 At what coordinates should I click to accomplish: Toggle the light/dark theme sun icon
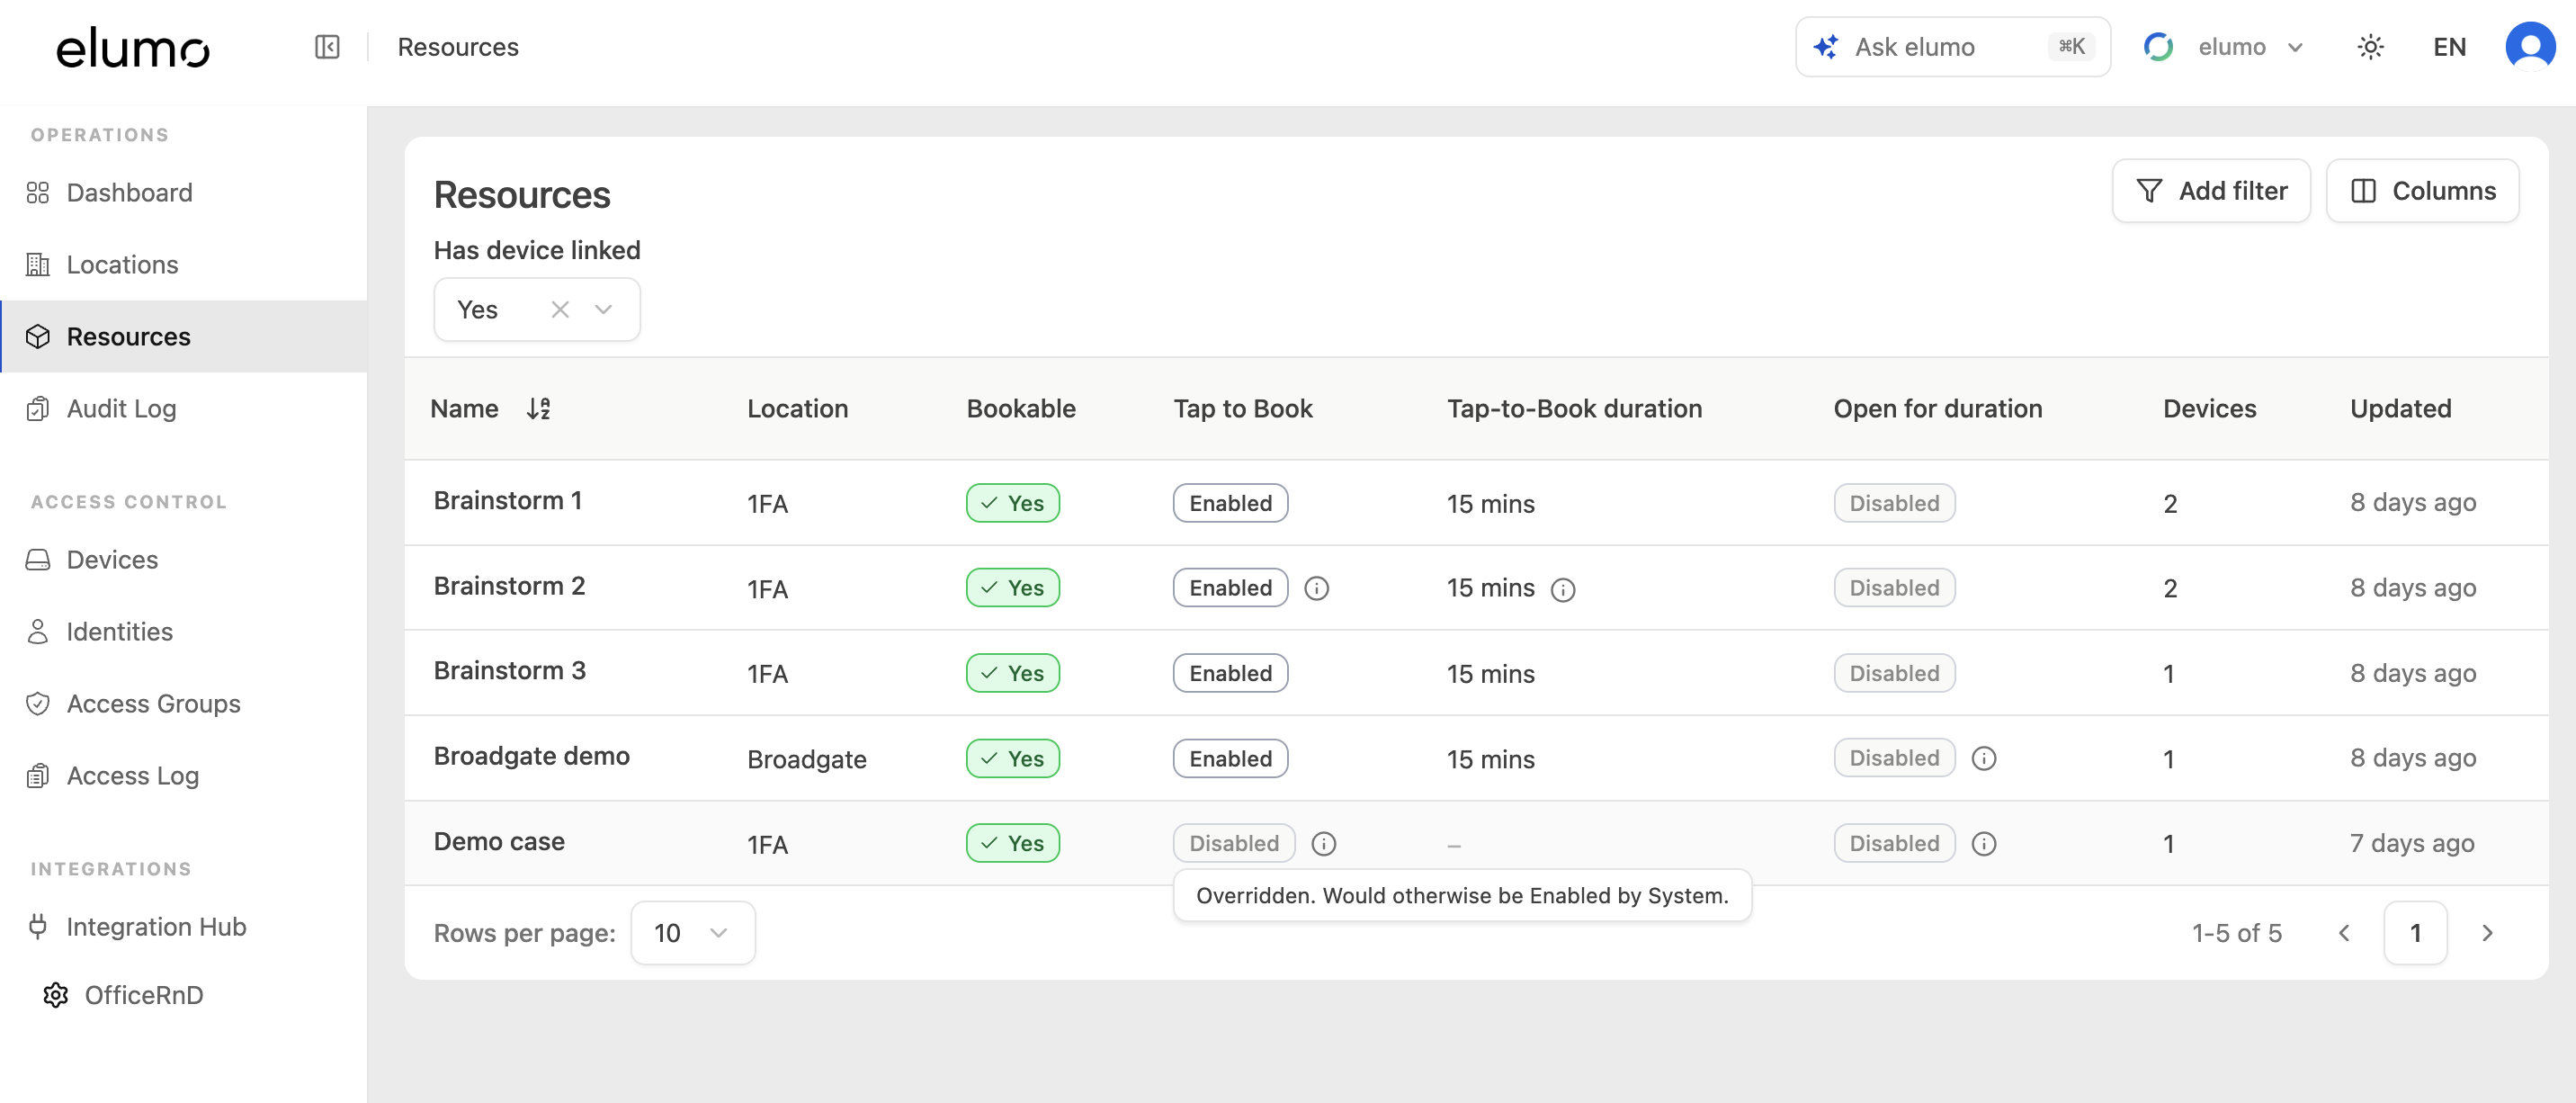pyautogui.click(x=2370, y=47)
